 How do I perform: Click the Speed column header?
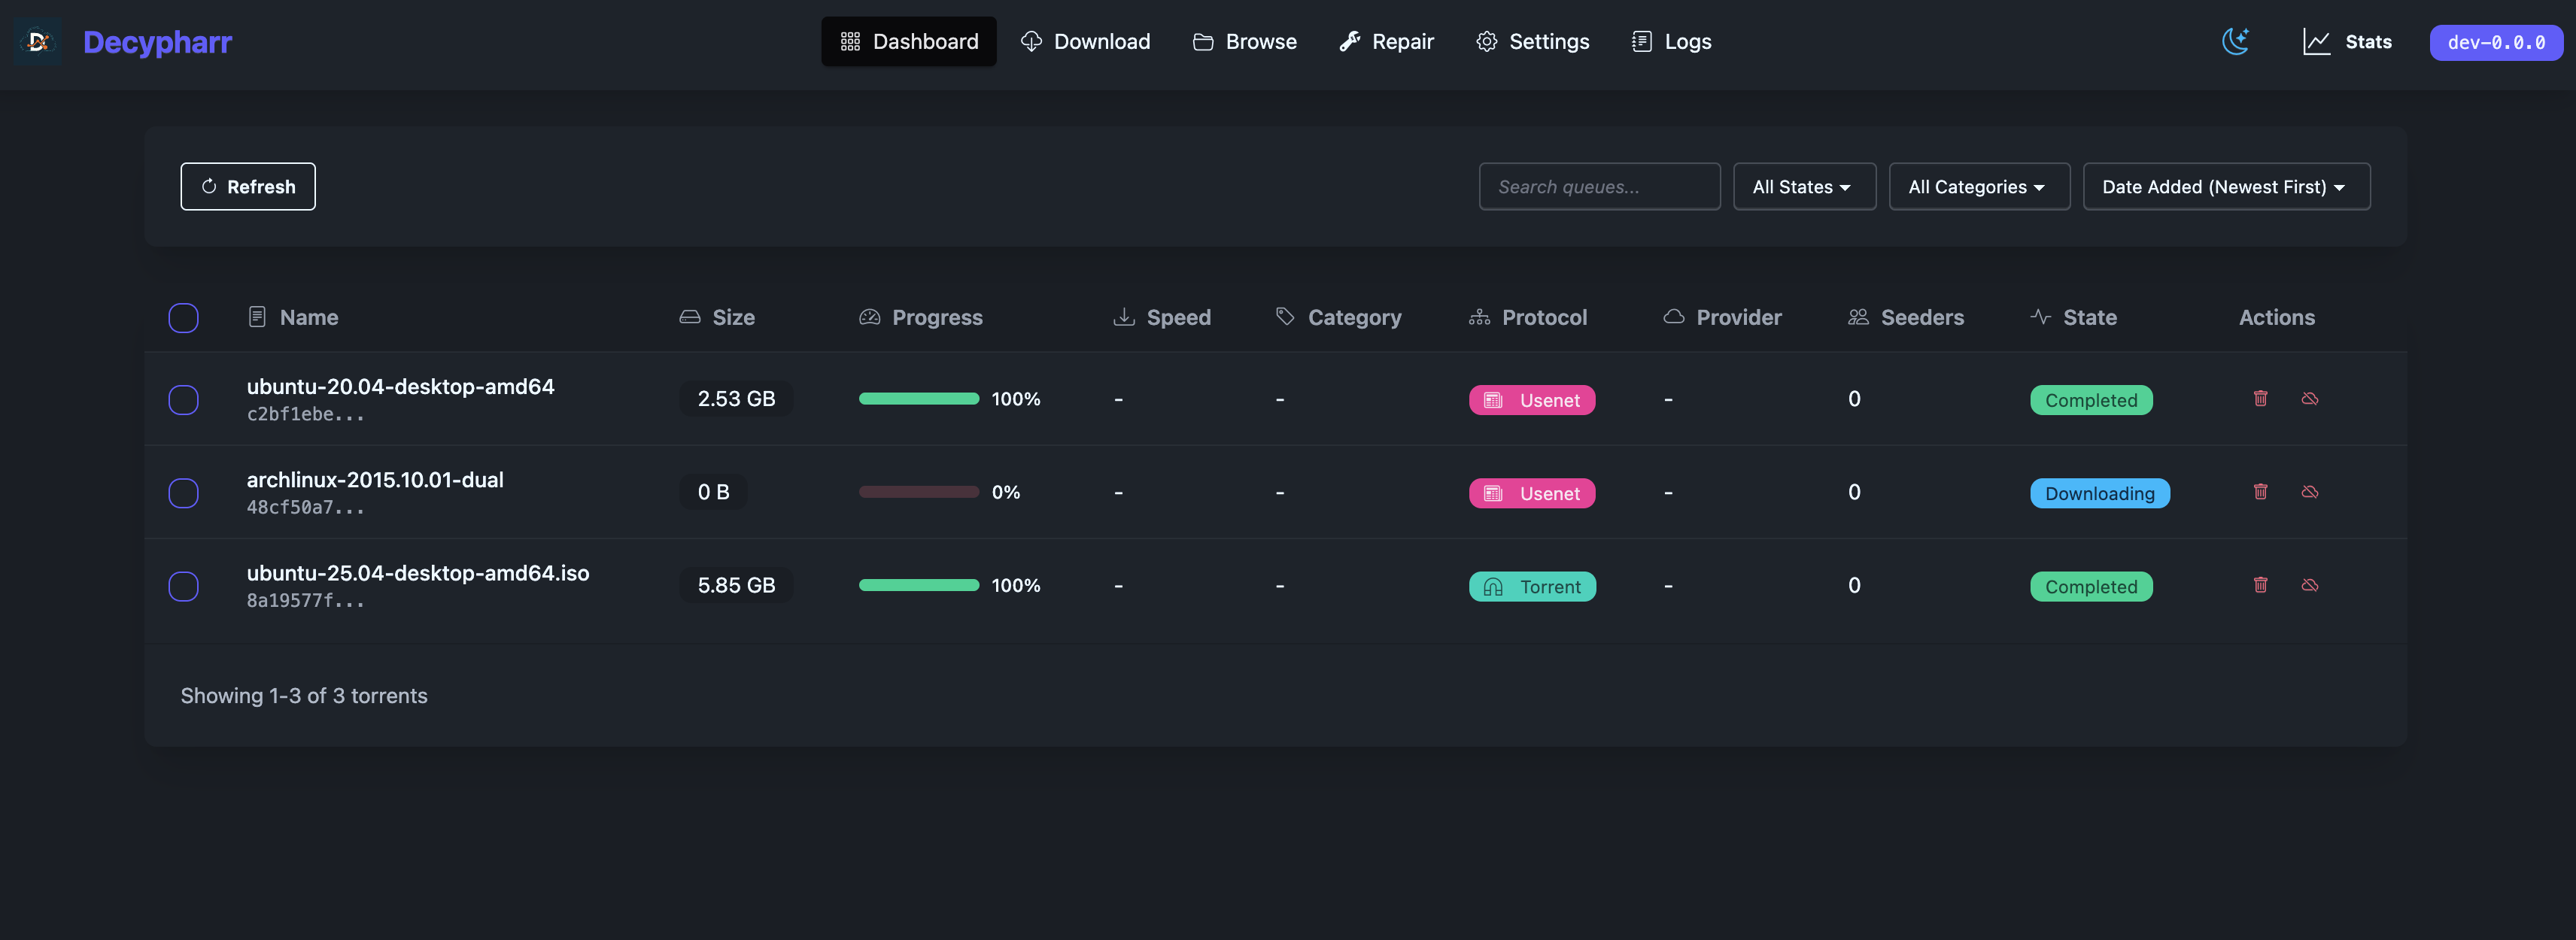(1162, 318)
